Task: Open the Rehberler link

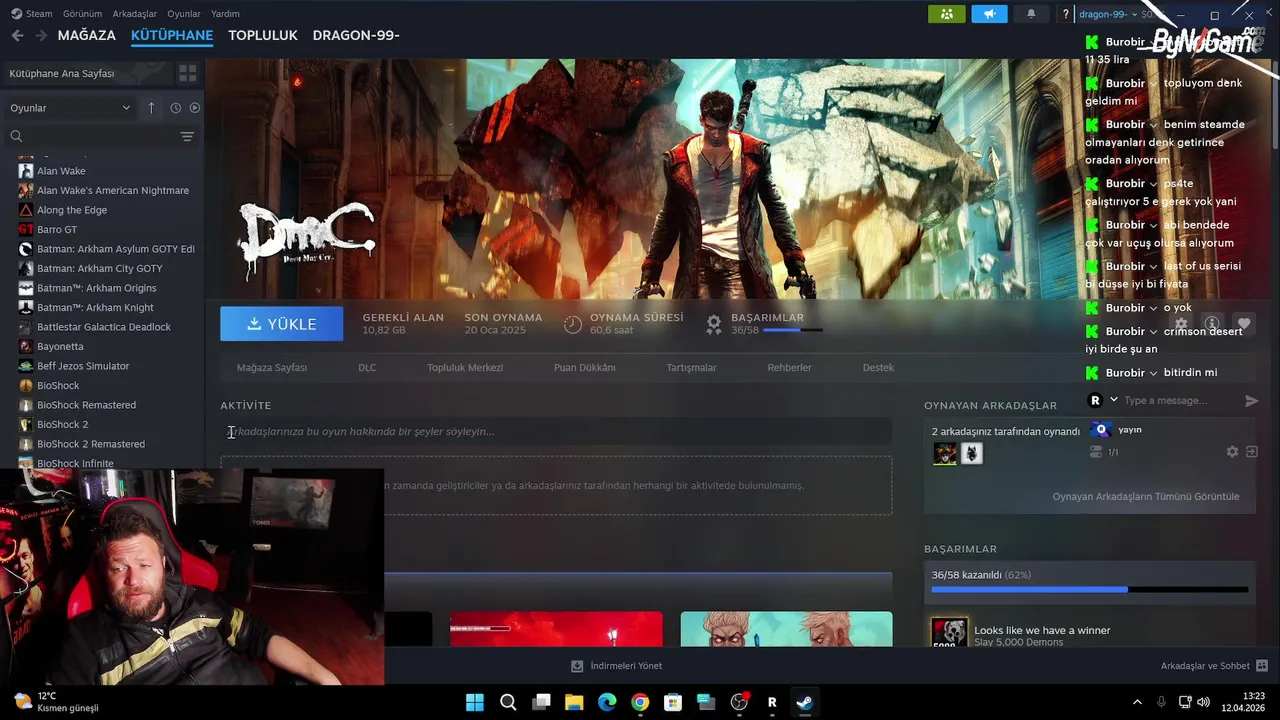Action: [789, 367]
